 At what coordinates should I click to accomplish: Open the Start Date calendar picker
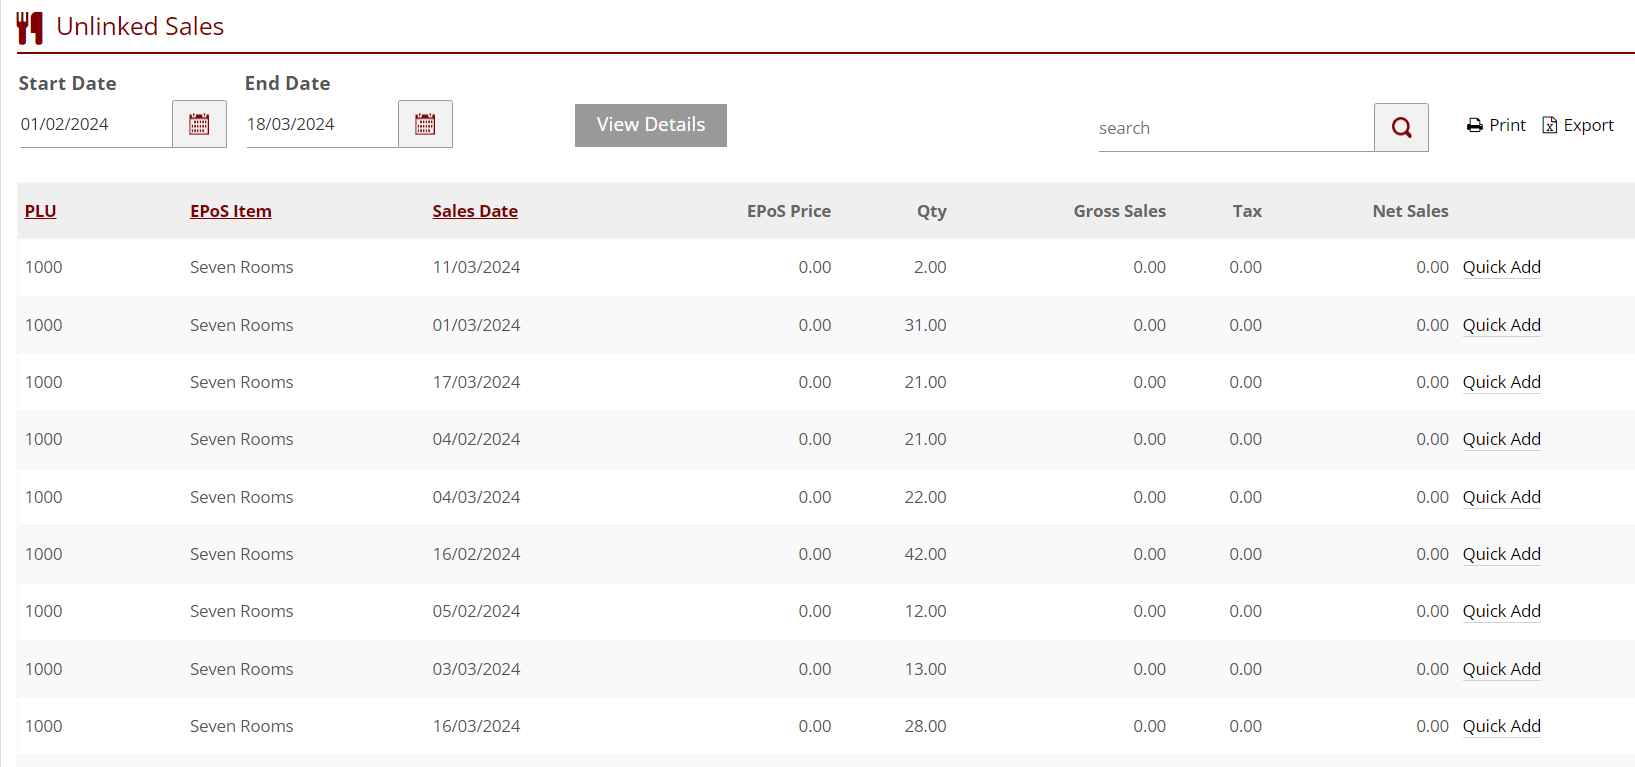pyautogui.click(x=199, y=124)
